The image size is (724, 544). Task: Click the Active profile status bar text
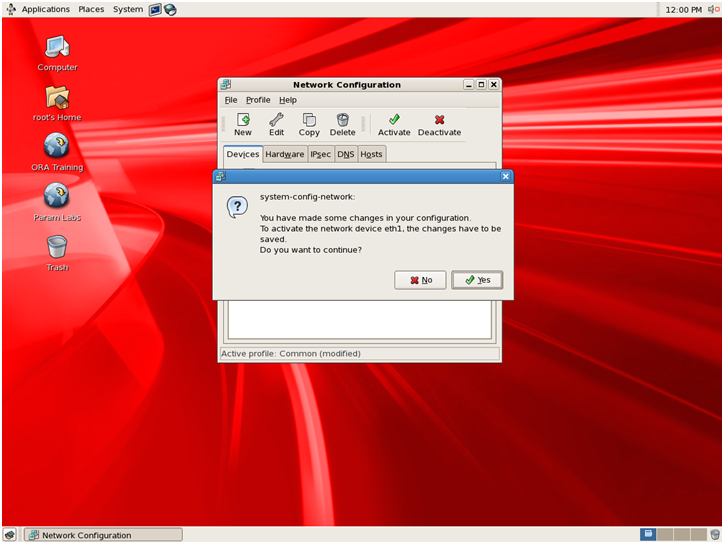tap(290, 353)
